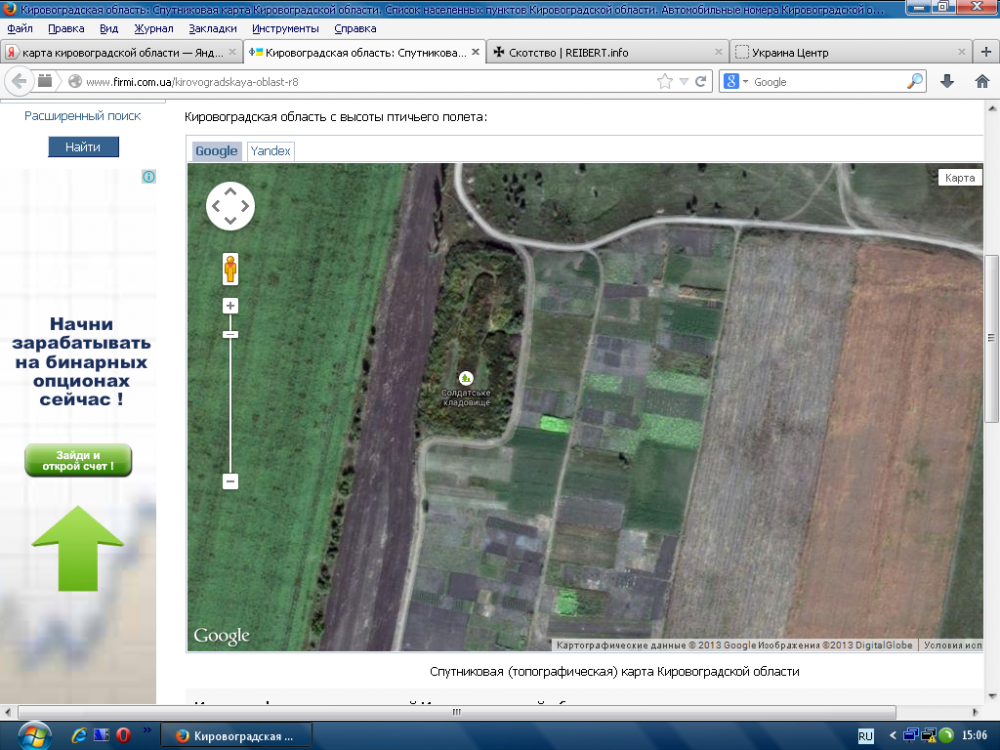The height and width of the screenshot is (750, 1000).
Task: Click the horizontal page scrollbar thumb
Action: pos(457,712)
